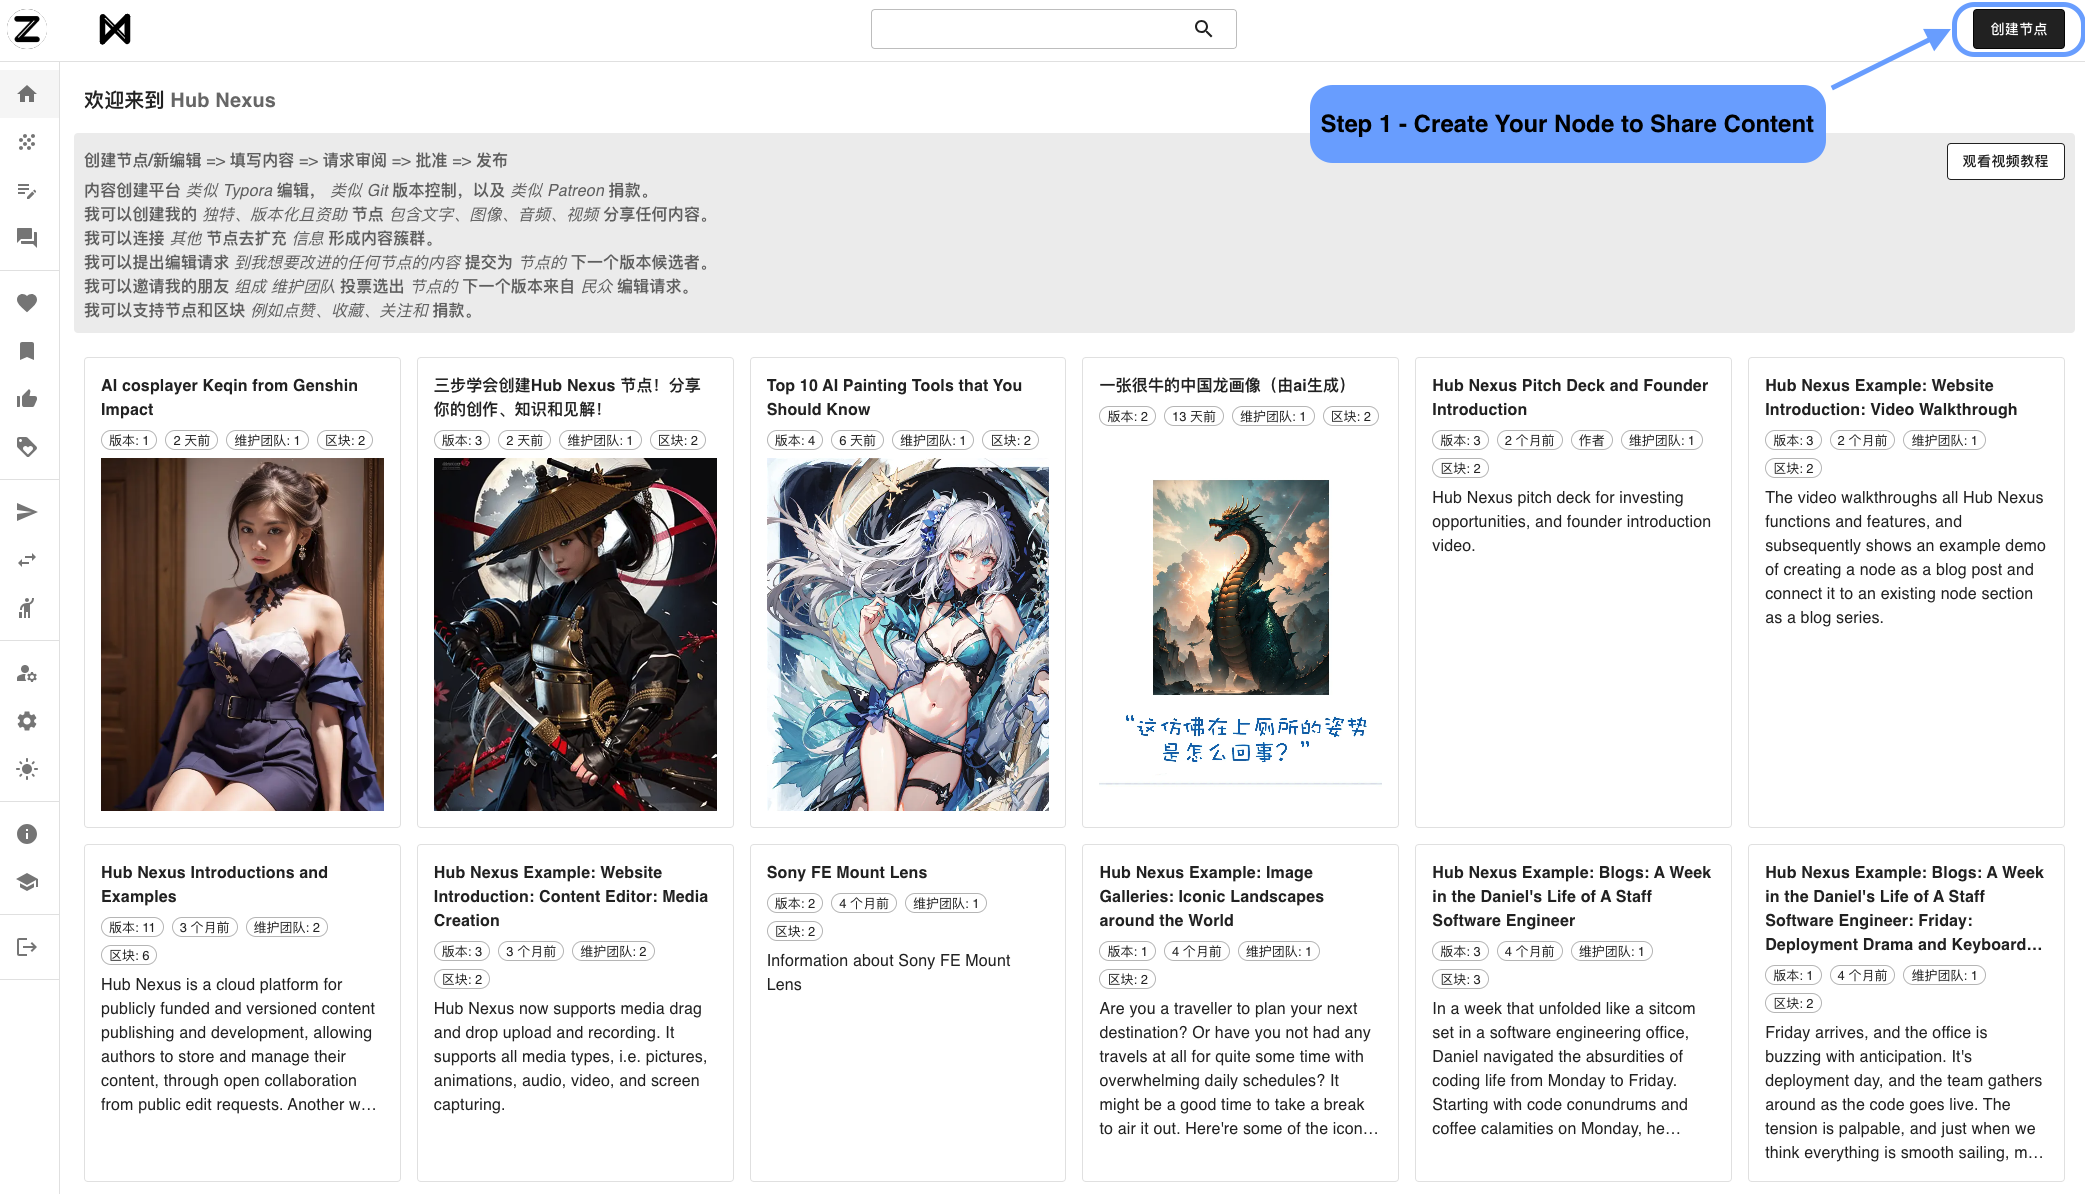
Task: Open 'Sony FE Mount Lens' card title
Action: [847, 872]
